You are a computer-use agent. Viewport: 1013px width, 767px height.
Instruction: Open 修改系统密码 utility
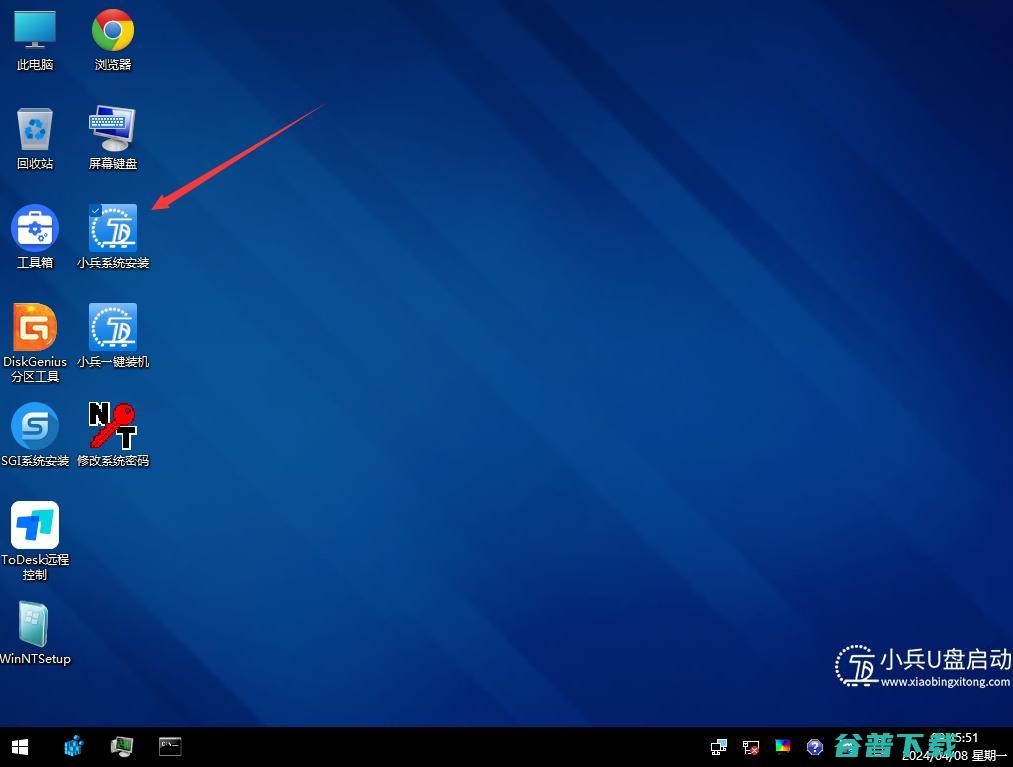(x=112, y=430)
